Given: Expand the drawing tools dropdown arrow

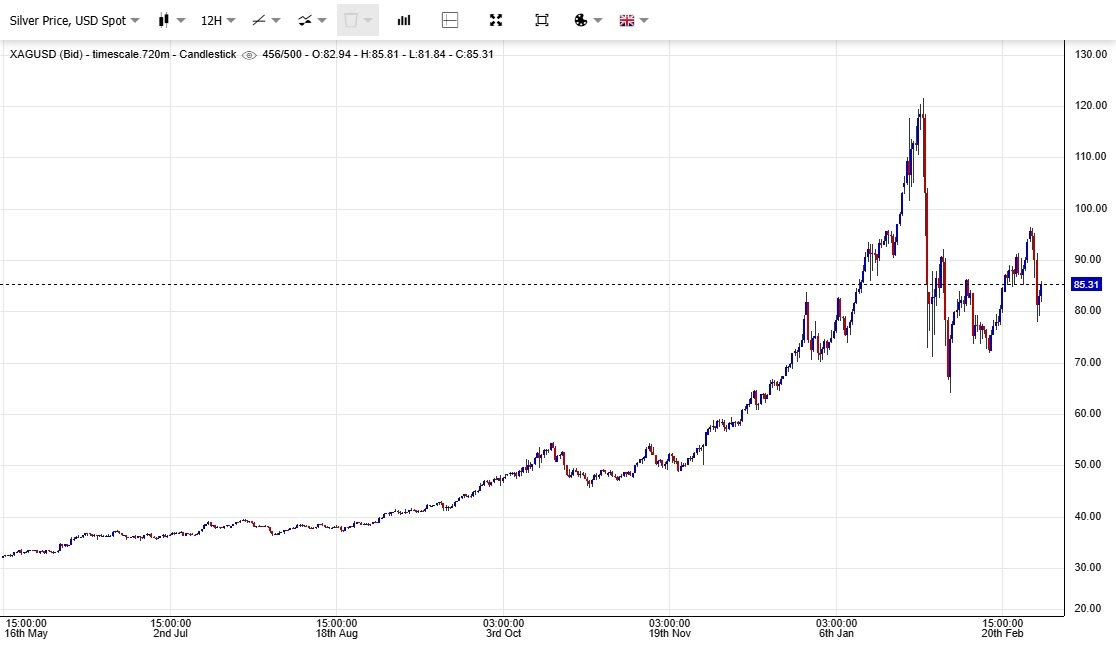Looking at the screenshot, I should tap(276, 21).
